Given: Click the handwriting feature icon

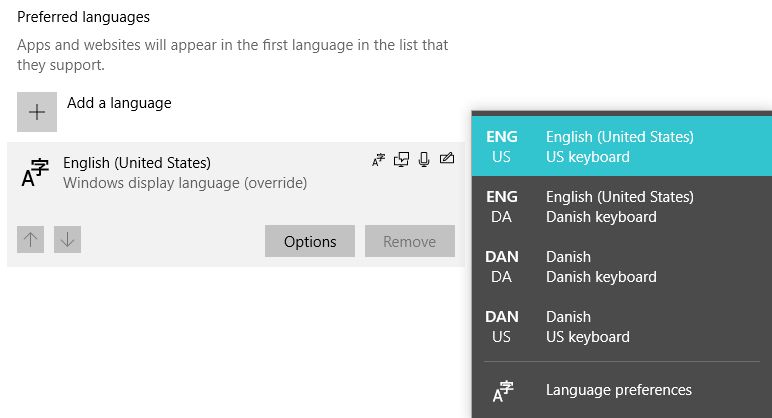Looking at the screenshot, I should (447, 160).
